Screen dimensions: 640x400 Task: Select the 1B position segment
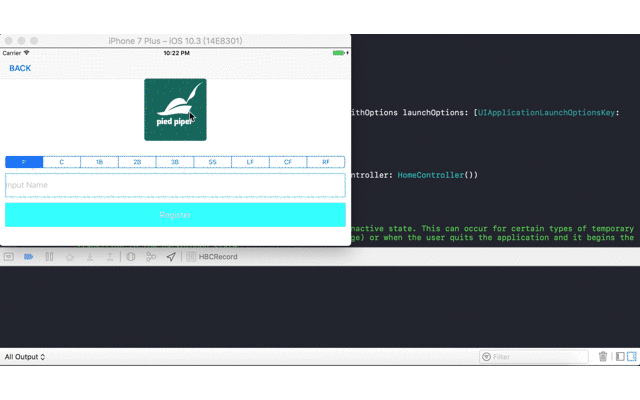pyautogui.click(x=100, y=161)
